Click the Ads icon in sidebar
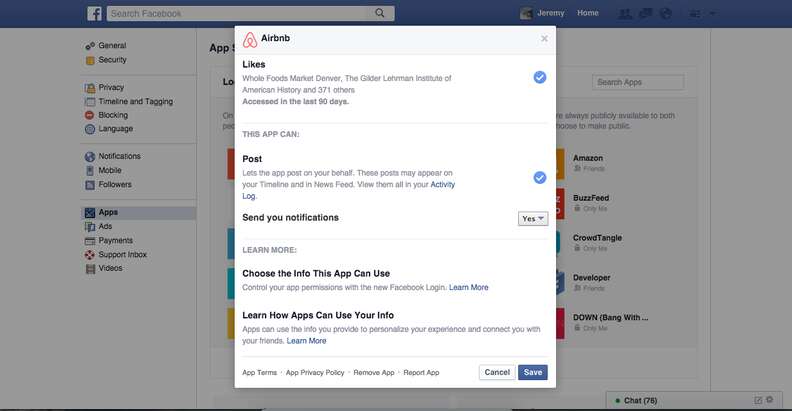Viewport: 792px width, 411px height. 90,227
